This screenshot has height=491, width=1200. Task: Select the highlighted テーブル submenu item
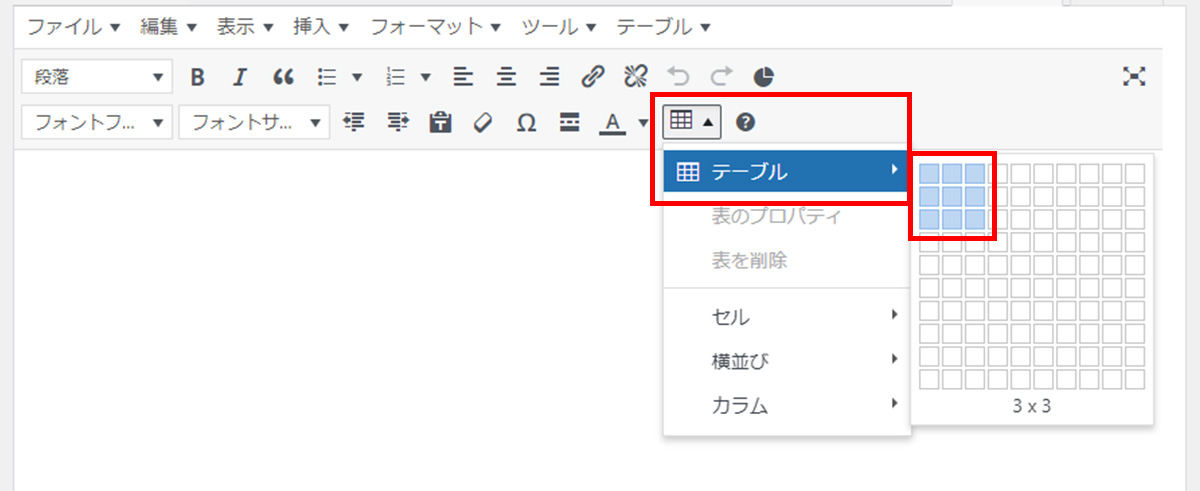[x=787, y=172]
